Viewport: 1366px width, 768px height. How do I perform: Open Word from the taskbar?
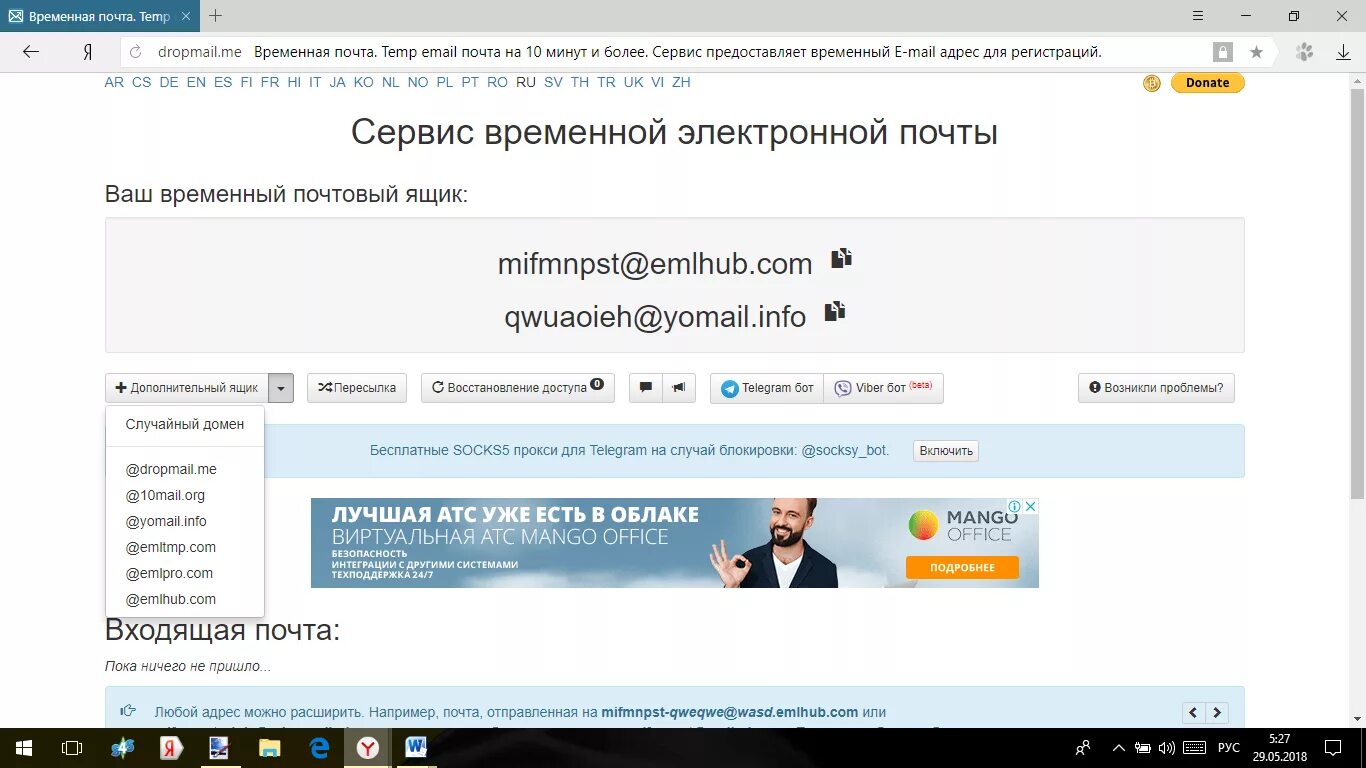point(416,748)
